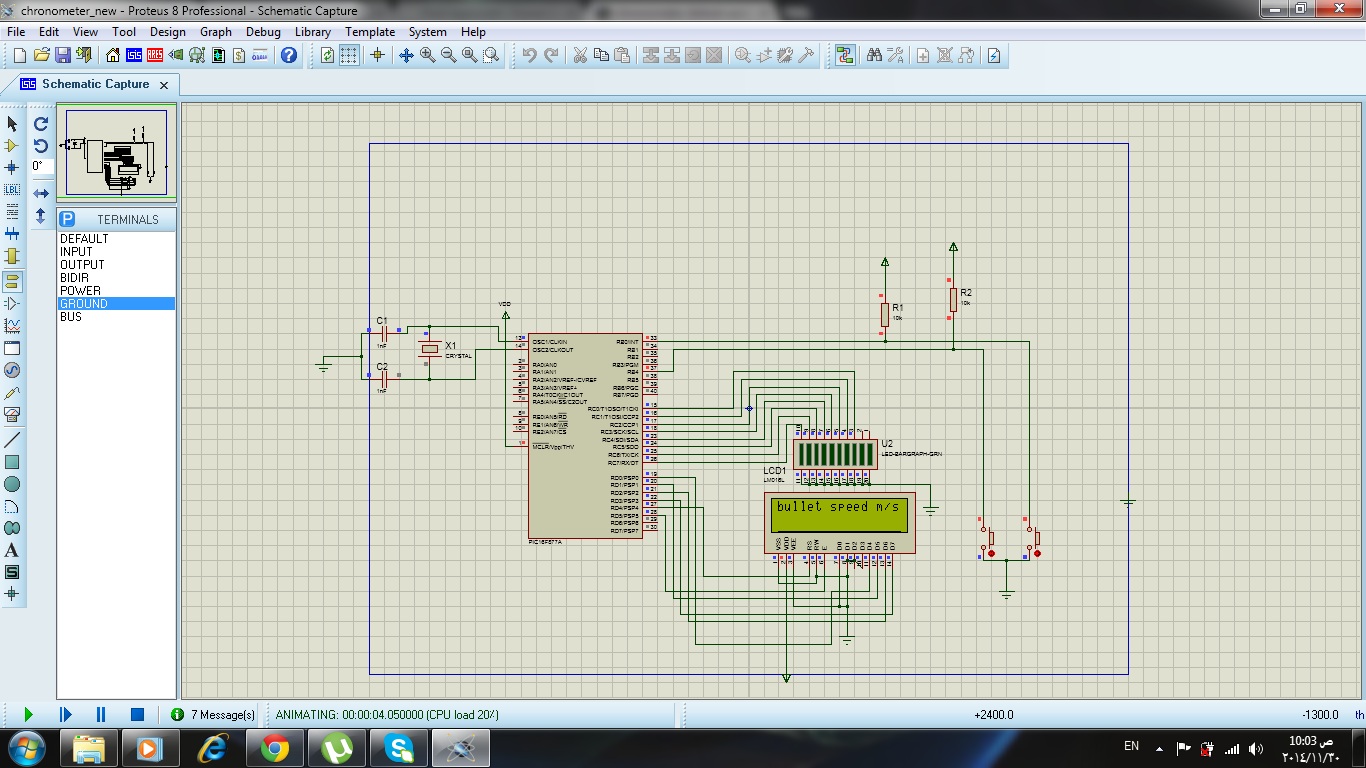
Task: Click the Search and Tag binoculars icon
Action: (x=874, y=56)
